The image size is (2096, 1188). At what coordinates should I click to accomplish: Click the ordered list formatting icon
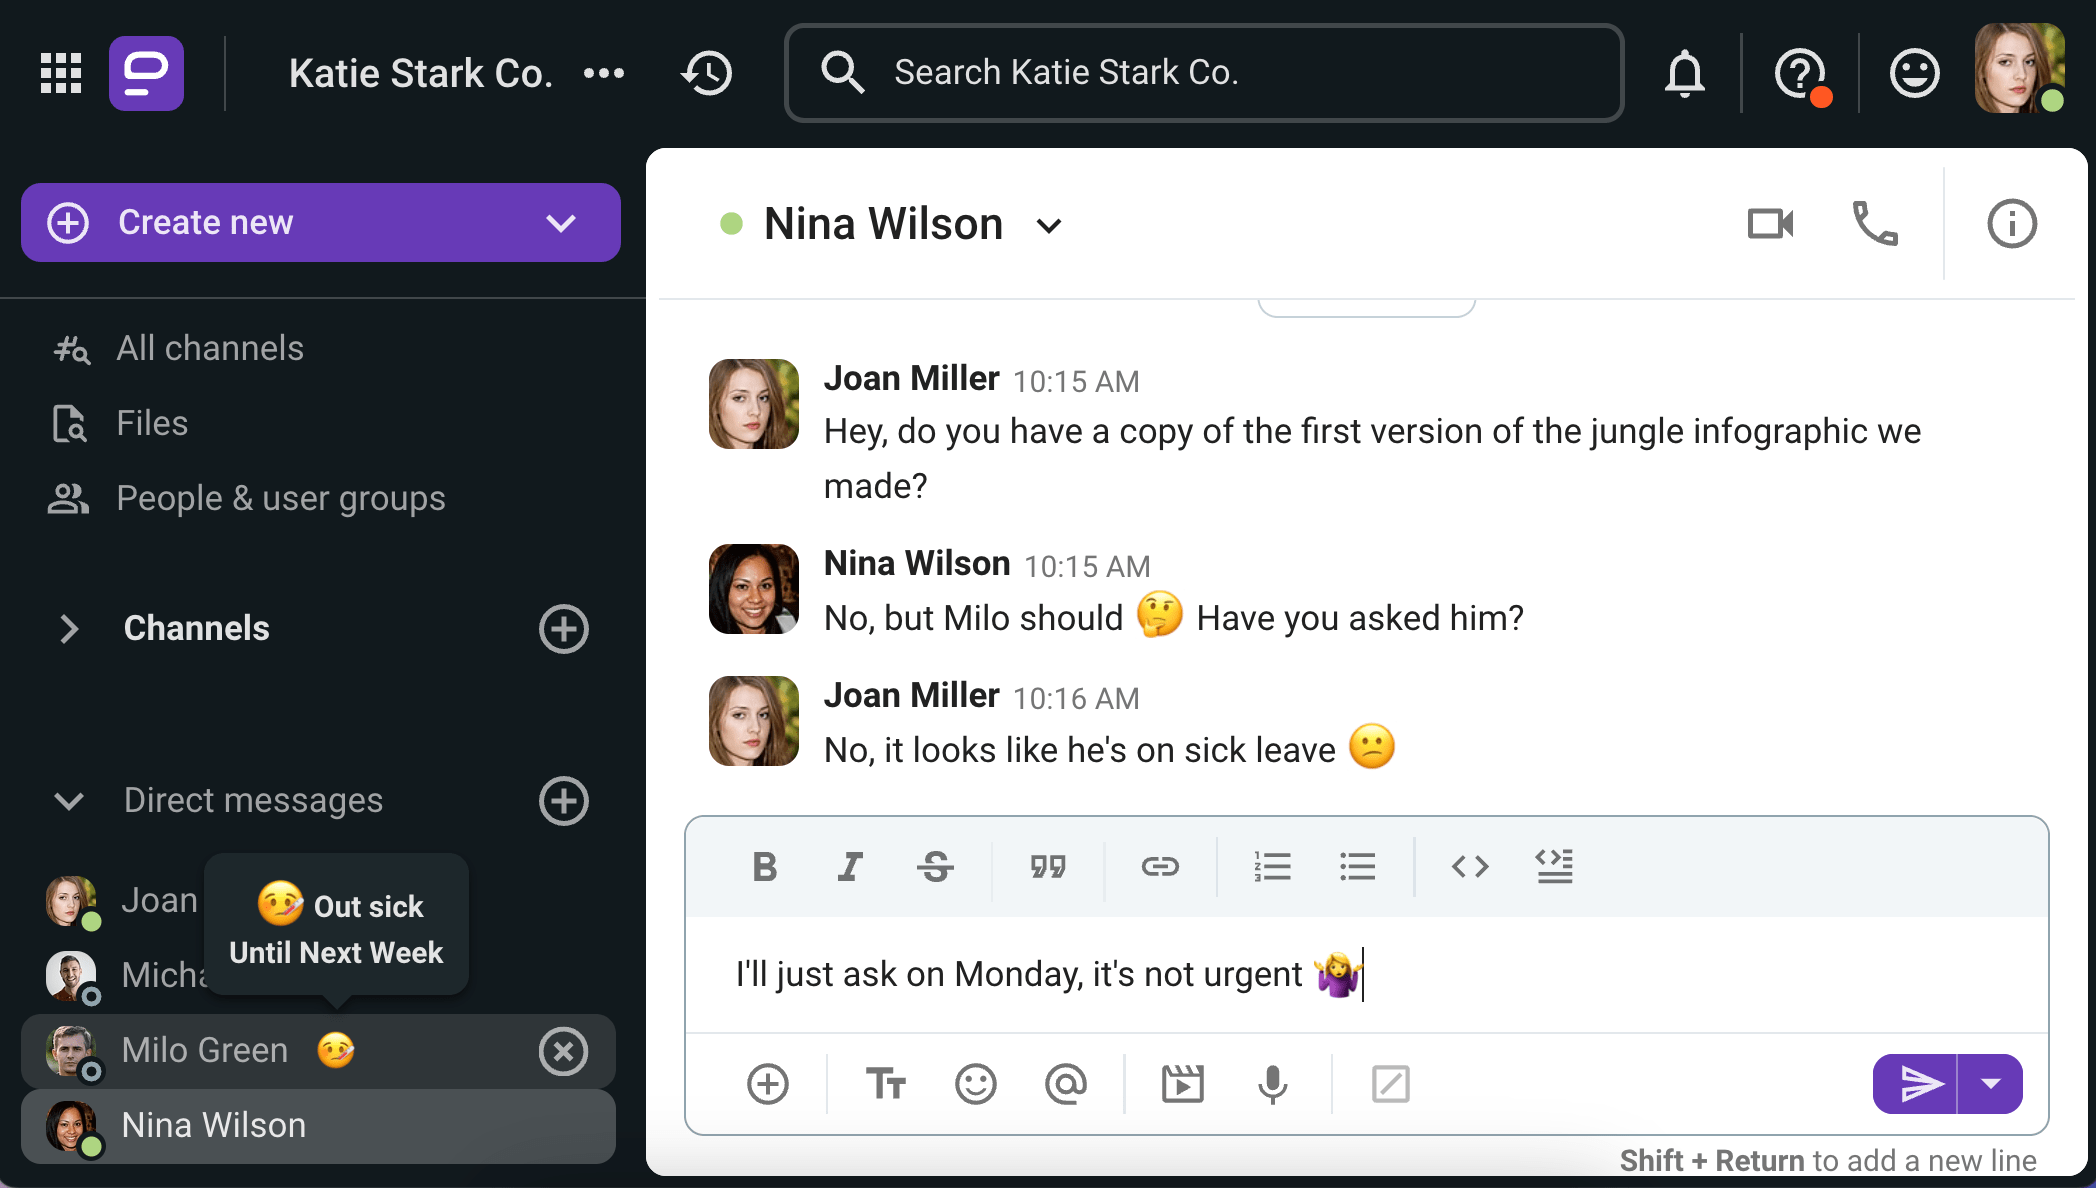pos(1273,867)
